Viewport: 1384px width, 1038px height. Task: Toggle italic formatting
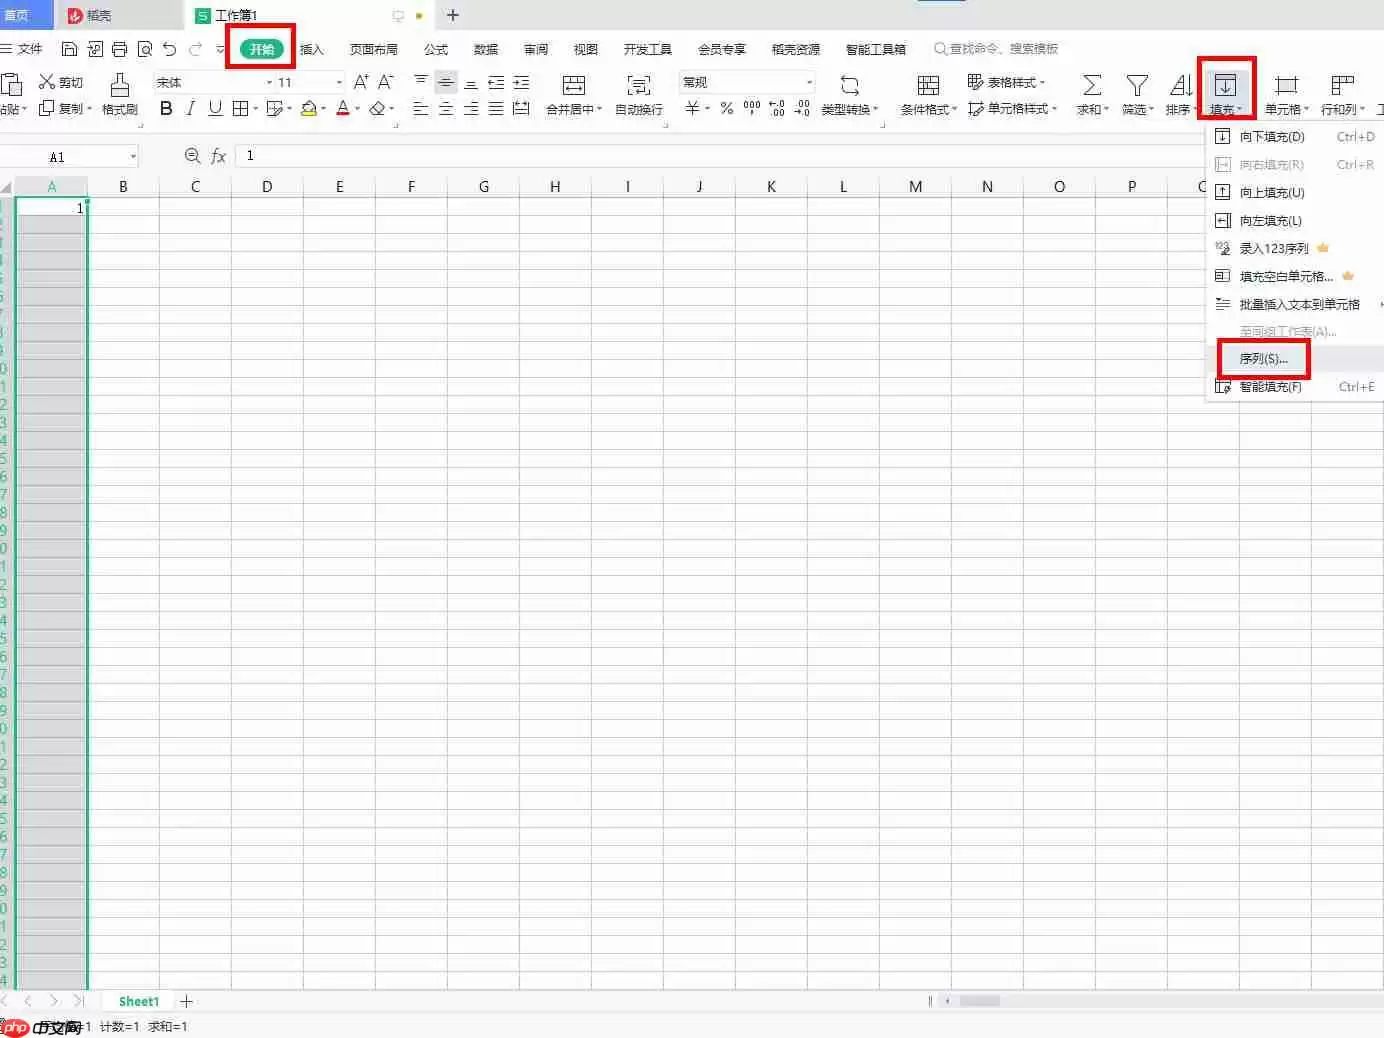coord(190,108)
